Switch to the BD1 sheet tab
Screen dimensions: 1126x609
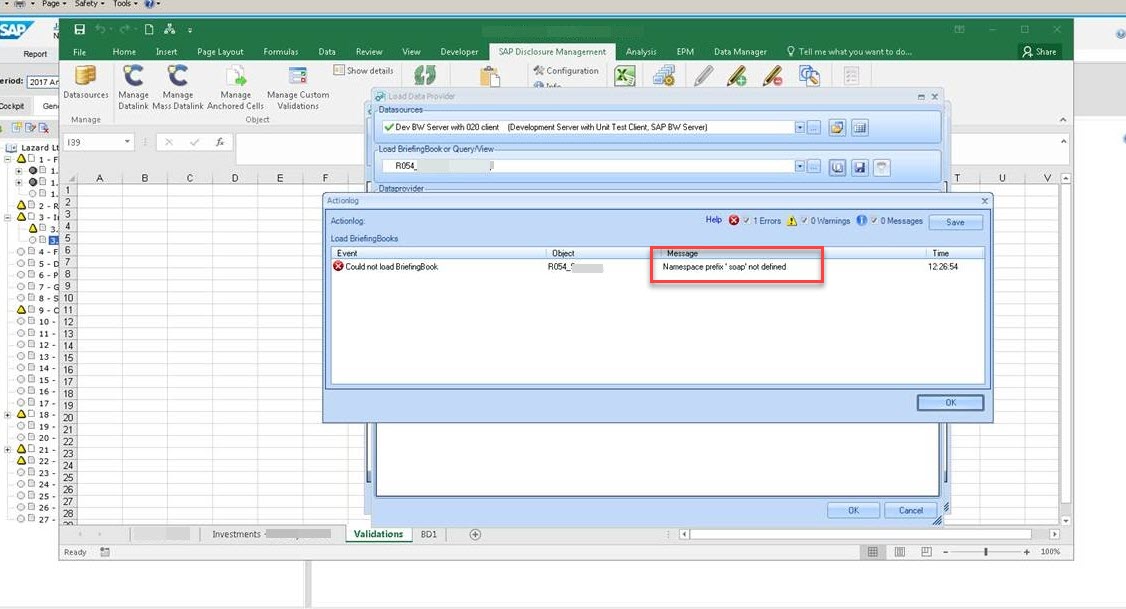429,534
